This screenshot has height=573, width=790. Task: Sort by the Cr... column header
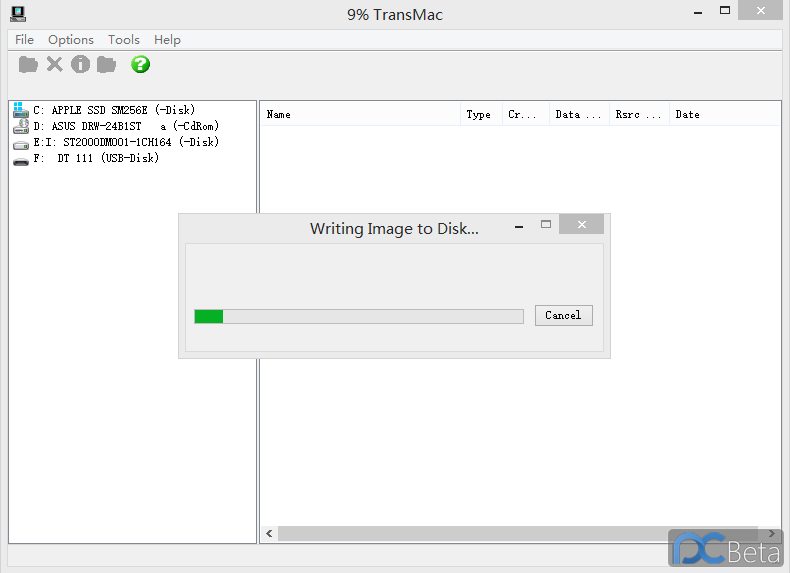(x=525, y=114)
